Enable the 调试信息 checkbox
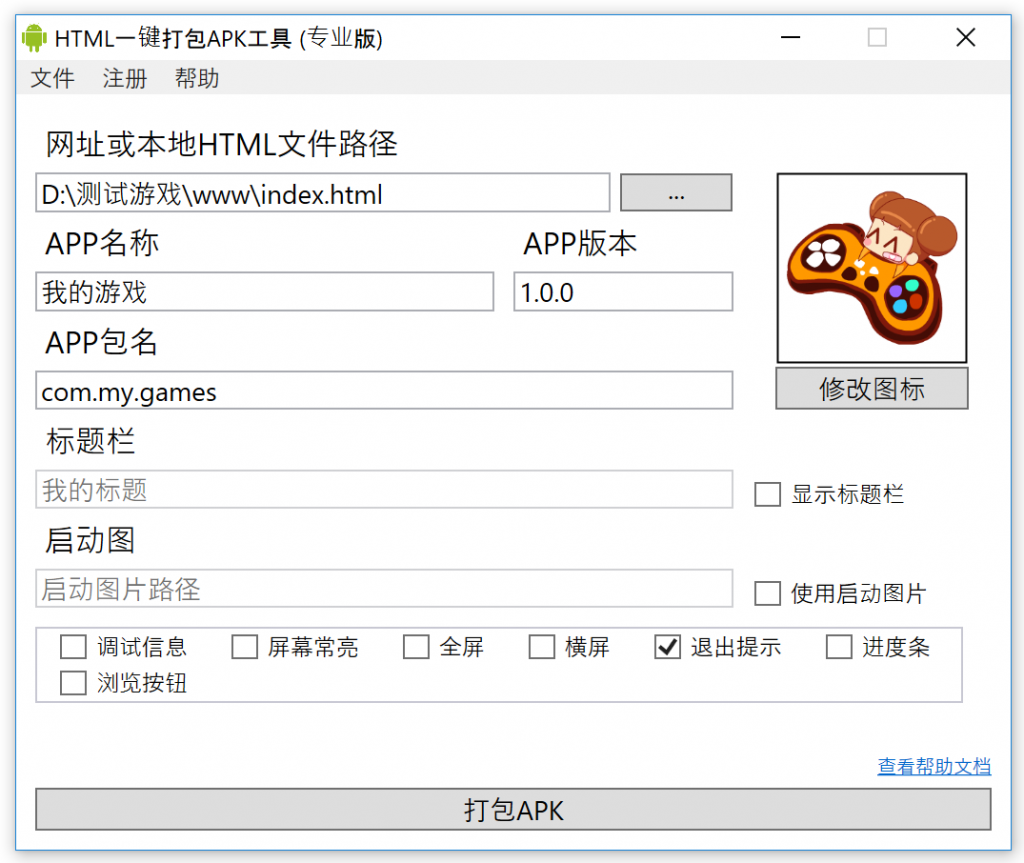Image resolution: width=1024 pixels, height=863 pixels. coord(73,647)
